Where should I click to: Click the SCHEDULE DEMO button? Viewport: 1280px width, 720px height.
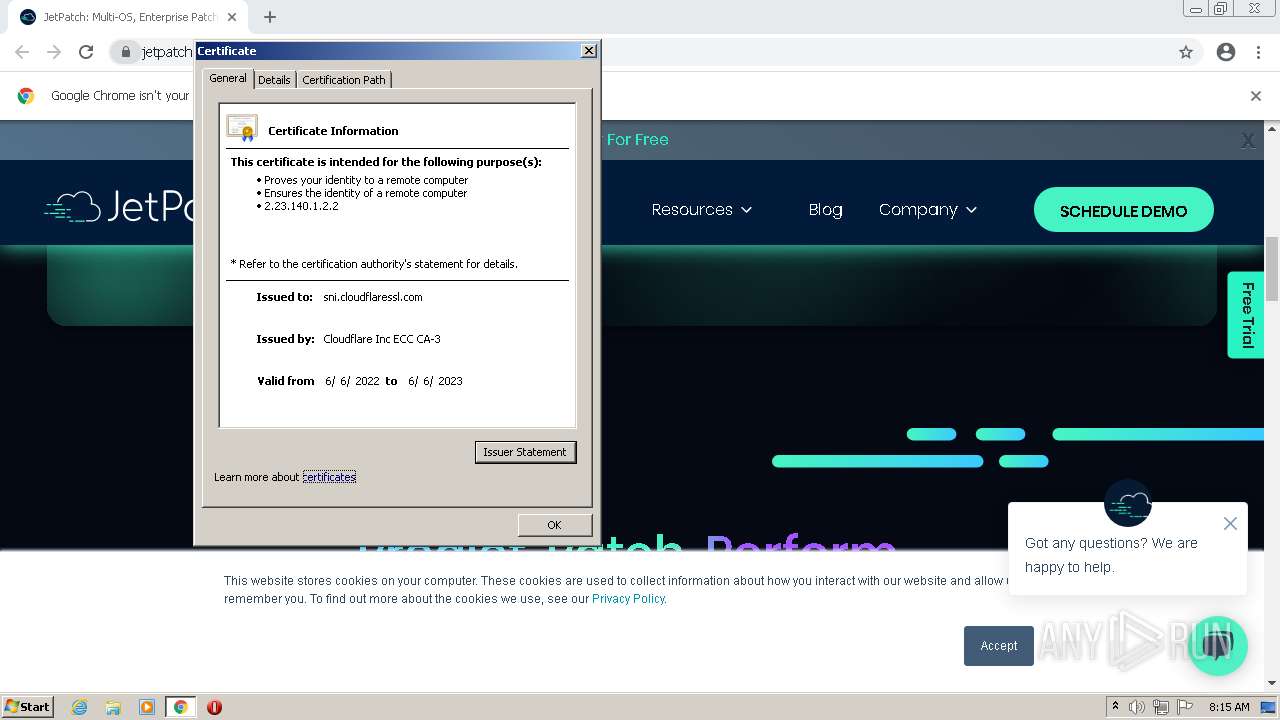1123,210
